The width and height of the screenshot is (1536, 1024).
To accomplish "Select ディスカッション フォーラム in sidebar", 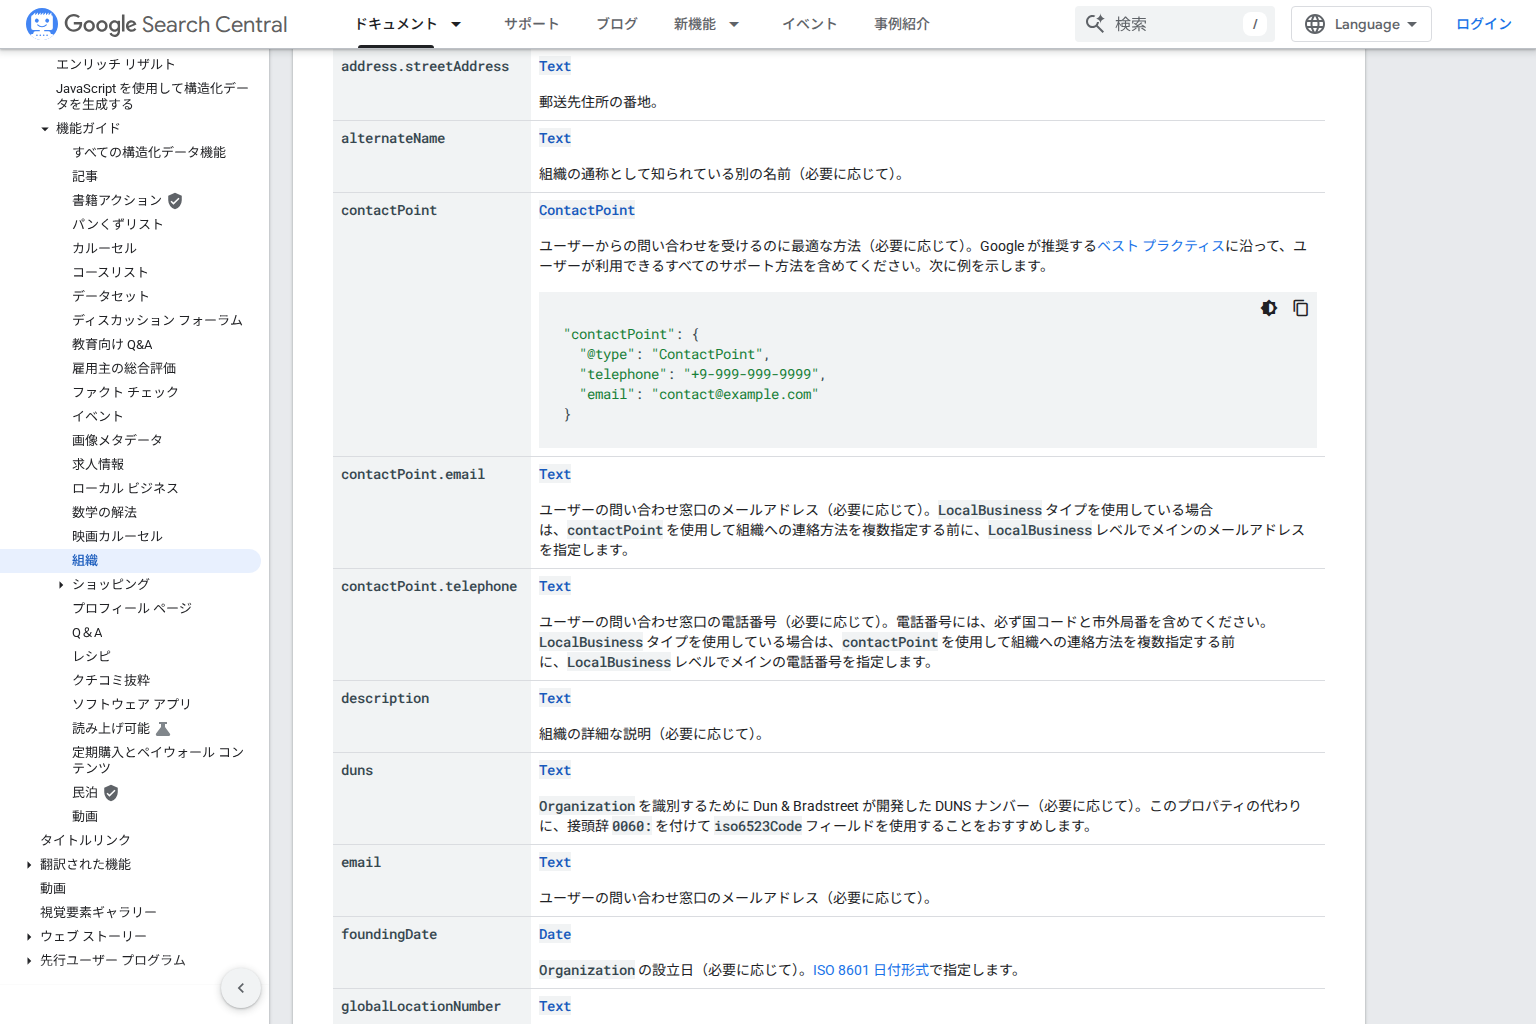I will tap(157, 321).
